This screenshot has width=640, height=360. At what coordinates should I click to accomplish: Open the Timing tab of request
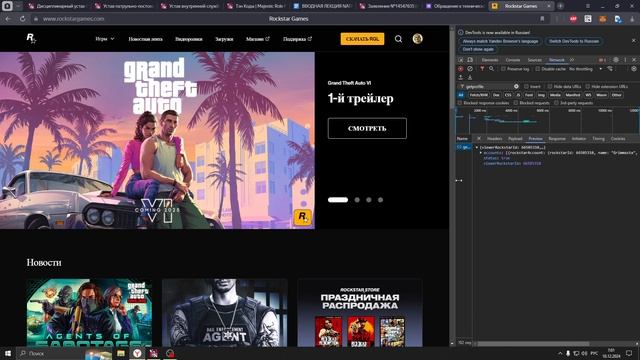598,139
